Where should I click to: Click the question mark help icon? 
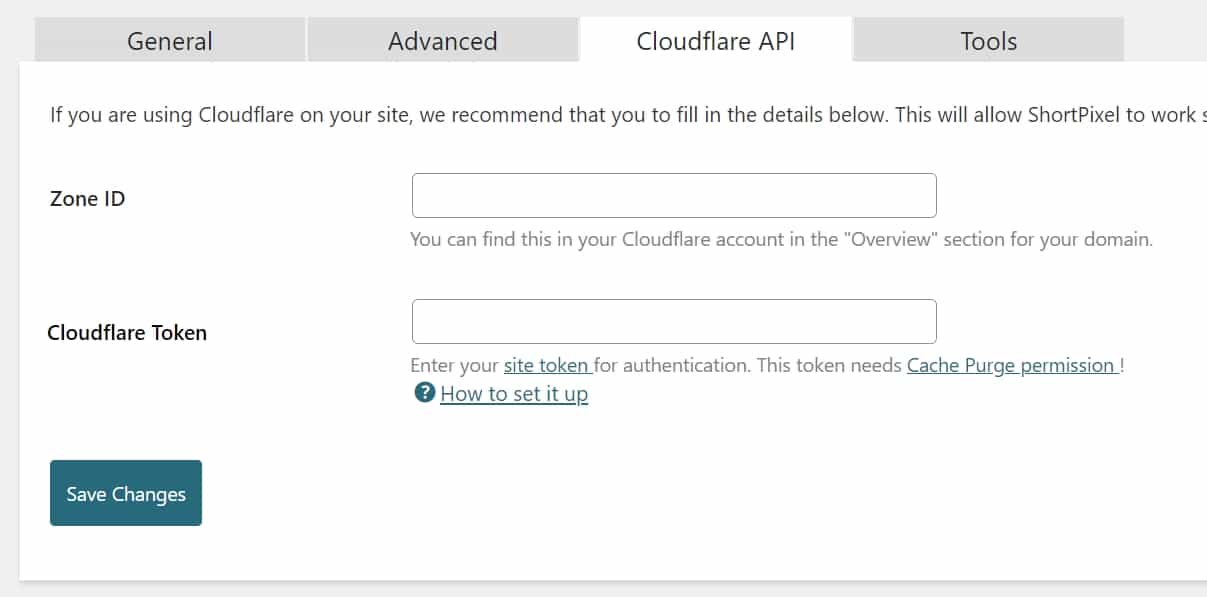424,393
